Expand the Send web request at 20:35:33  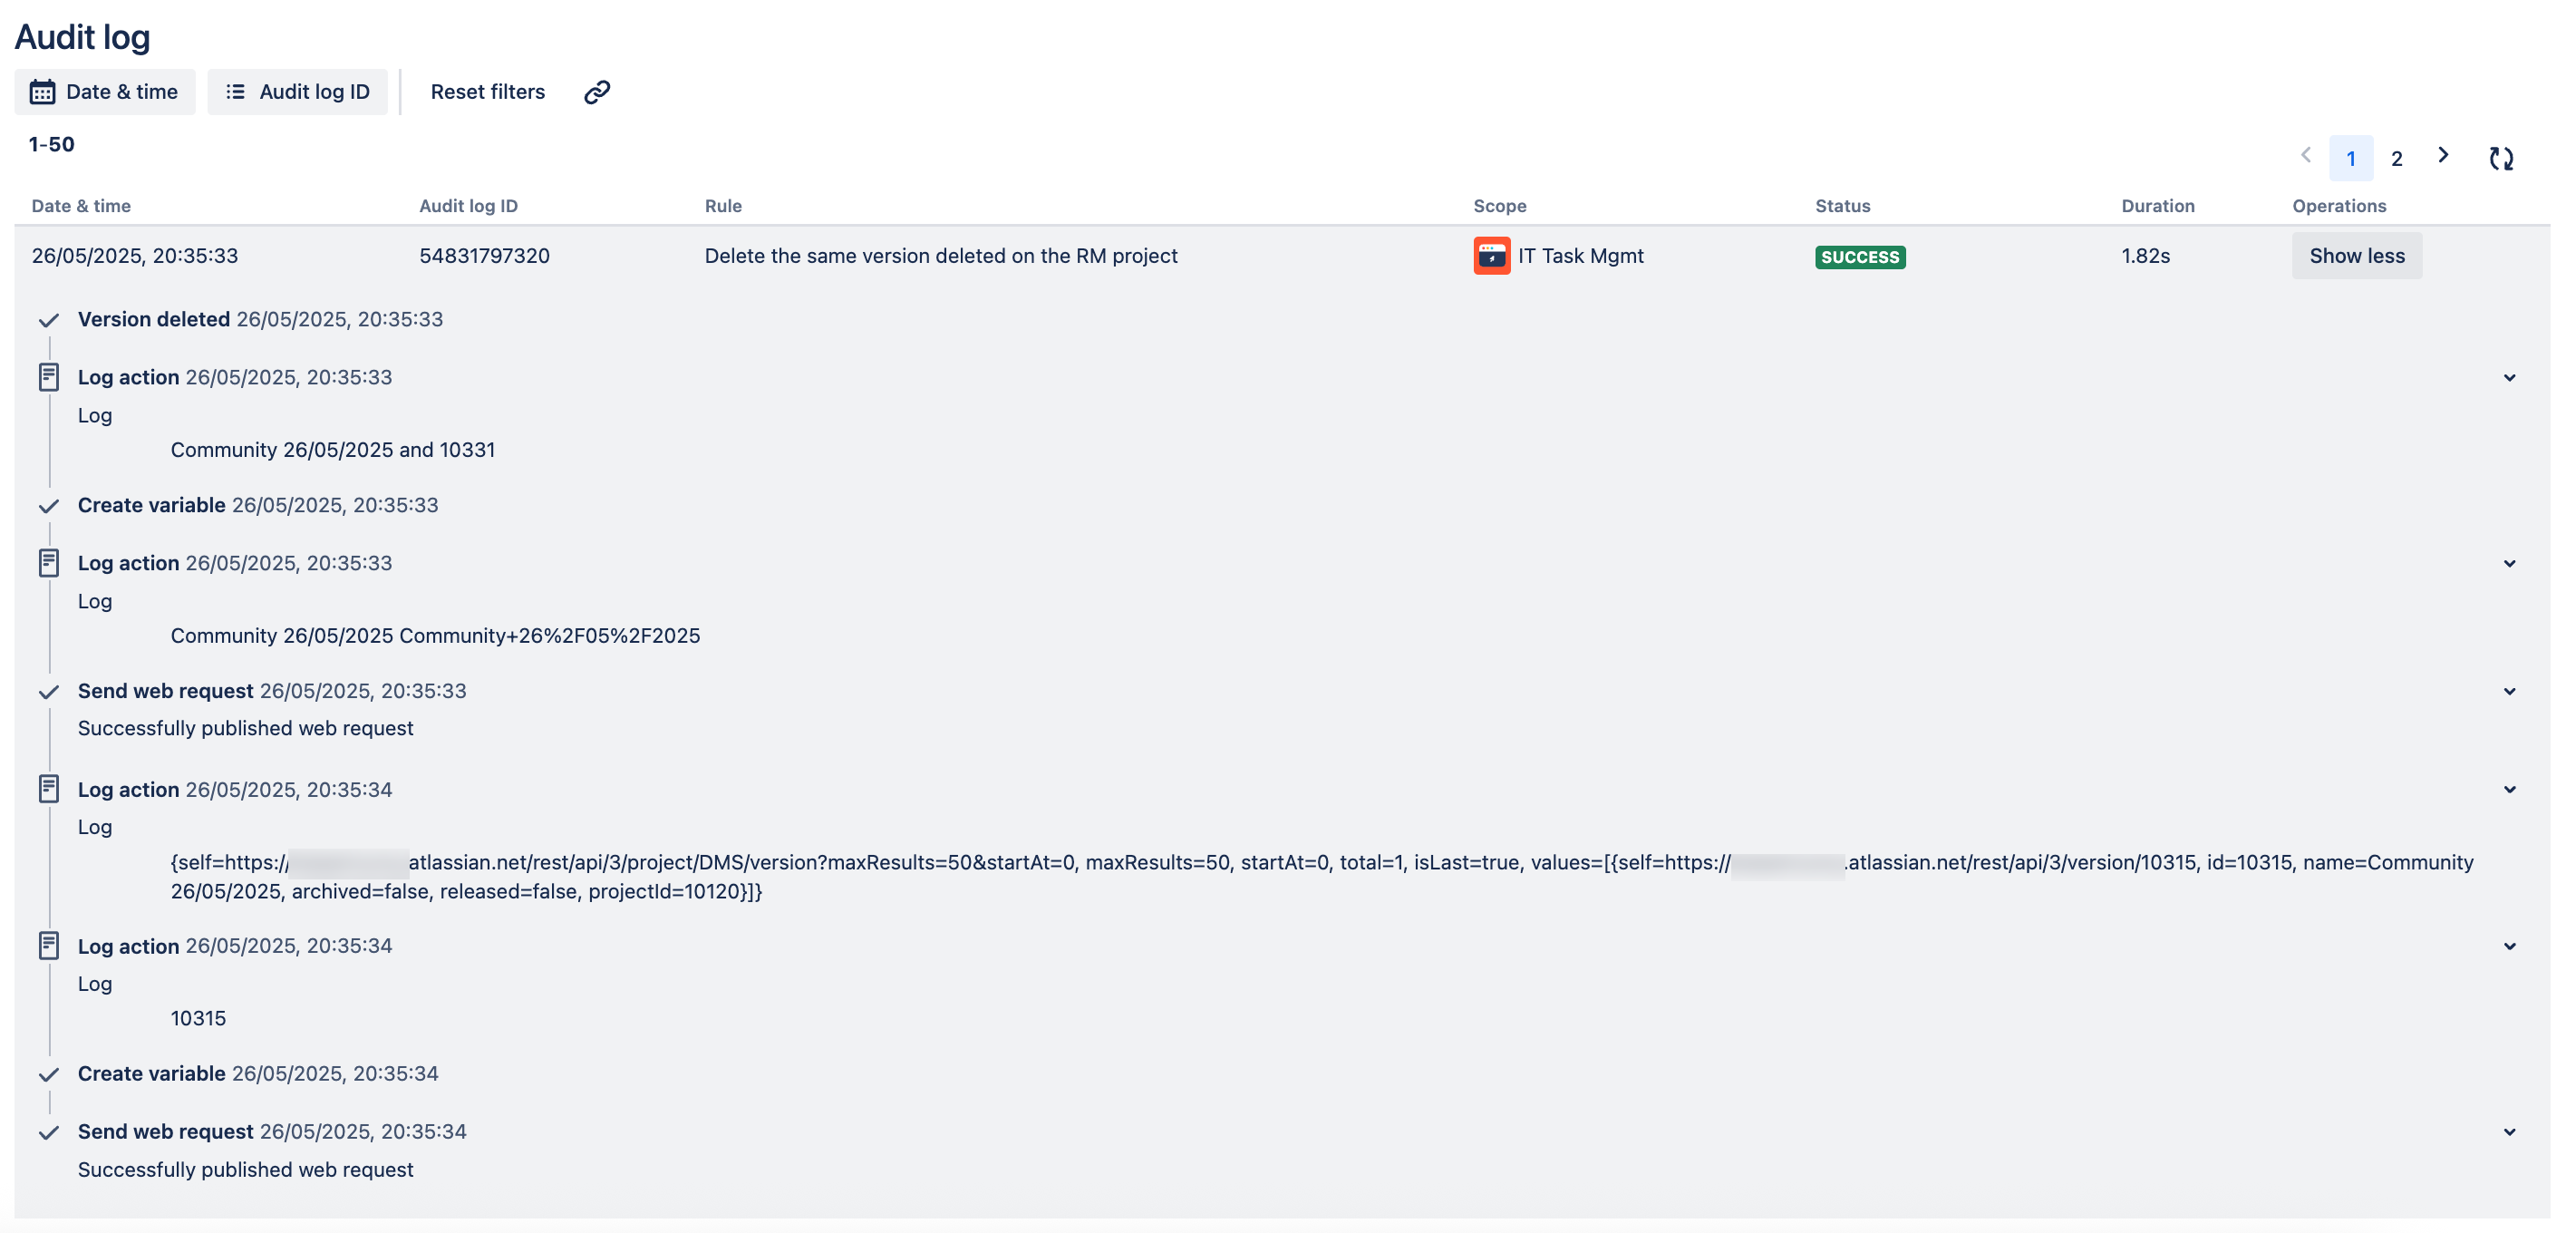coord(2510,691)
